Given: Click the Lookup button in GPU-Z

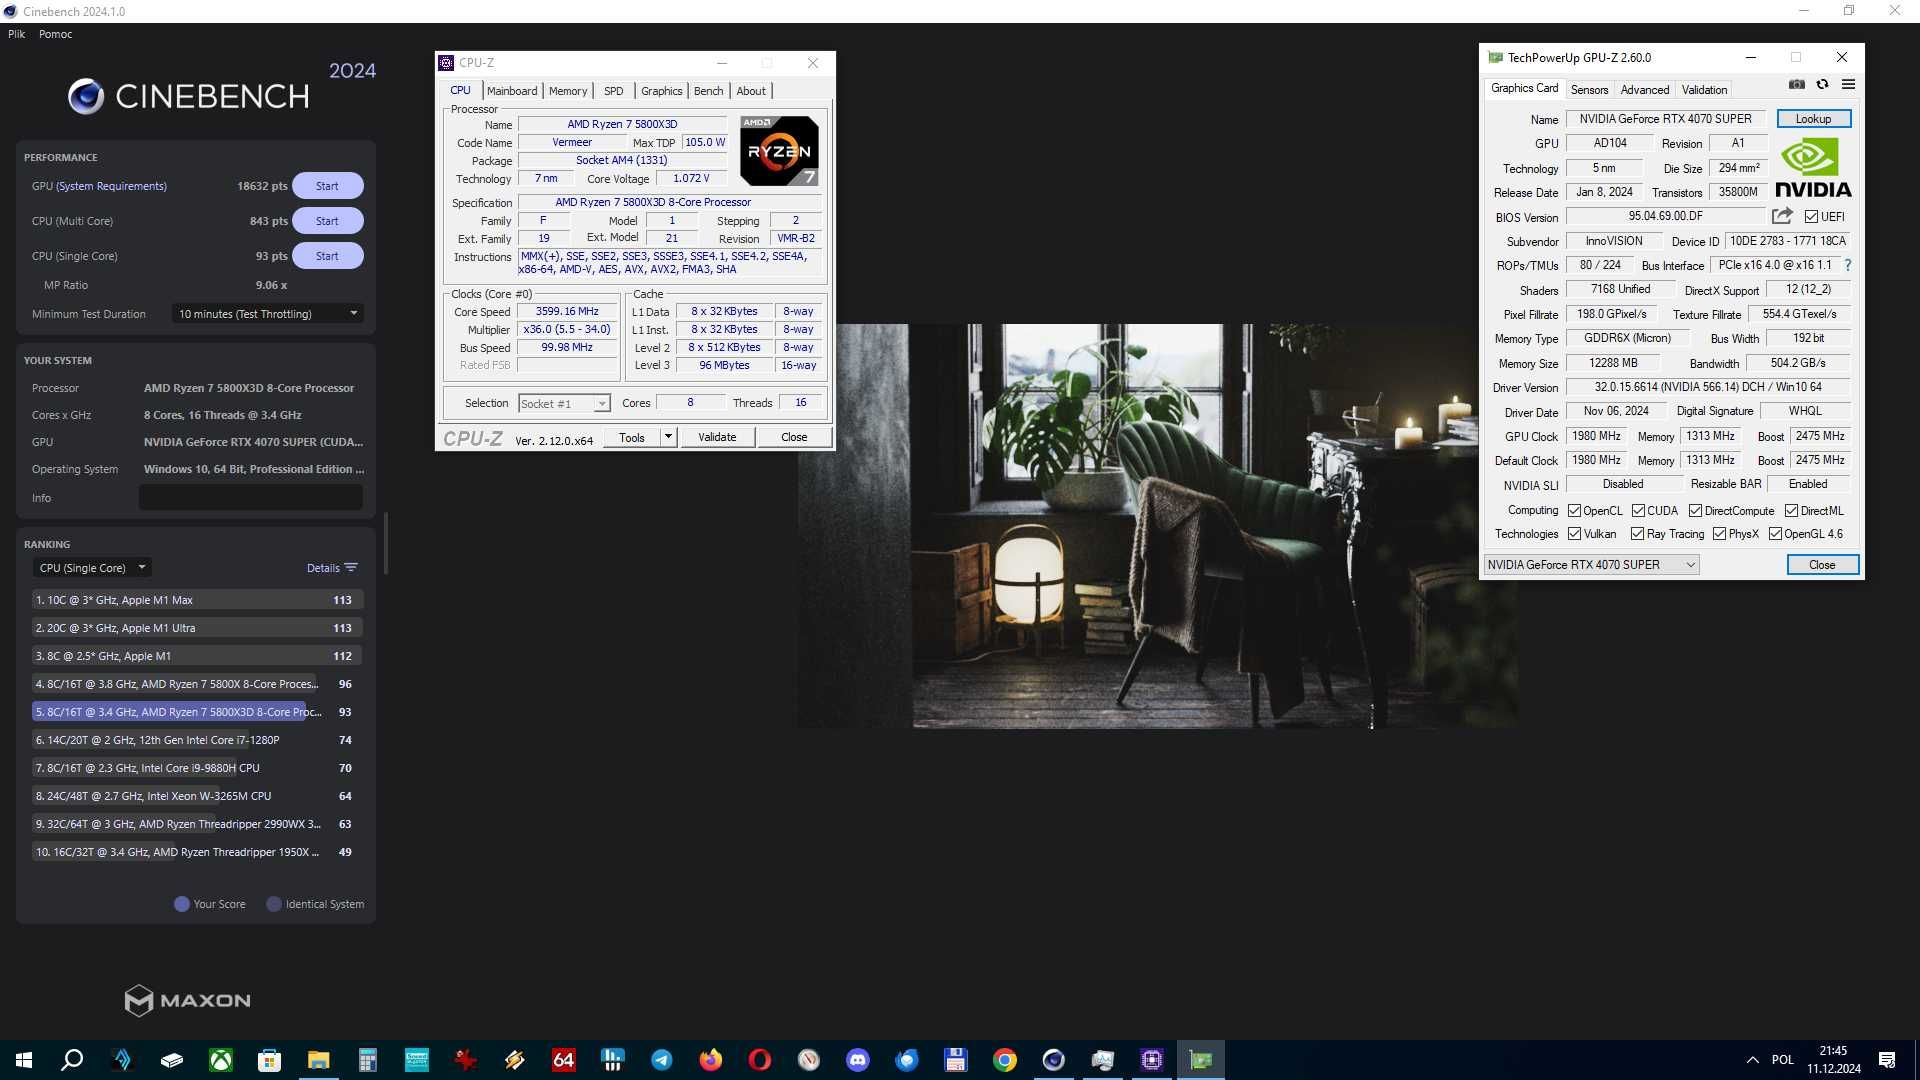Looking at the screenshot, I should pos(1813,119).
